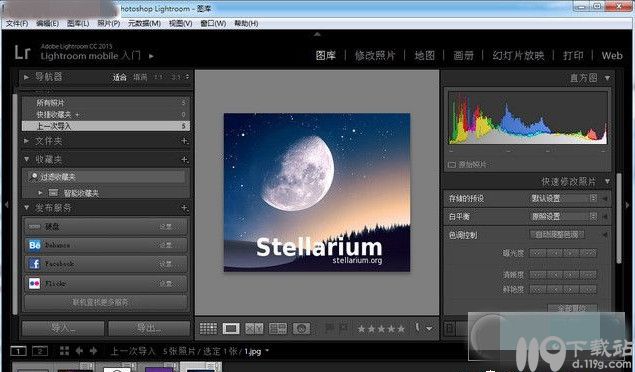Viewport: 635px width, 372px height.
Task: Hide the top module panel with the arrow
Action: (317, 34)
